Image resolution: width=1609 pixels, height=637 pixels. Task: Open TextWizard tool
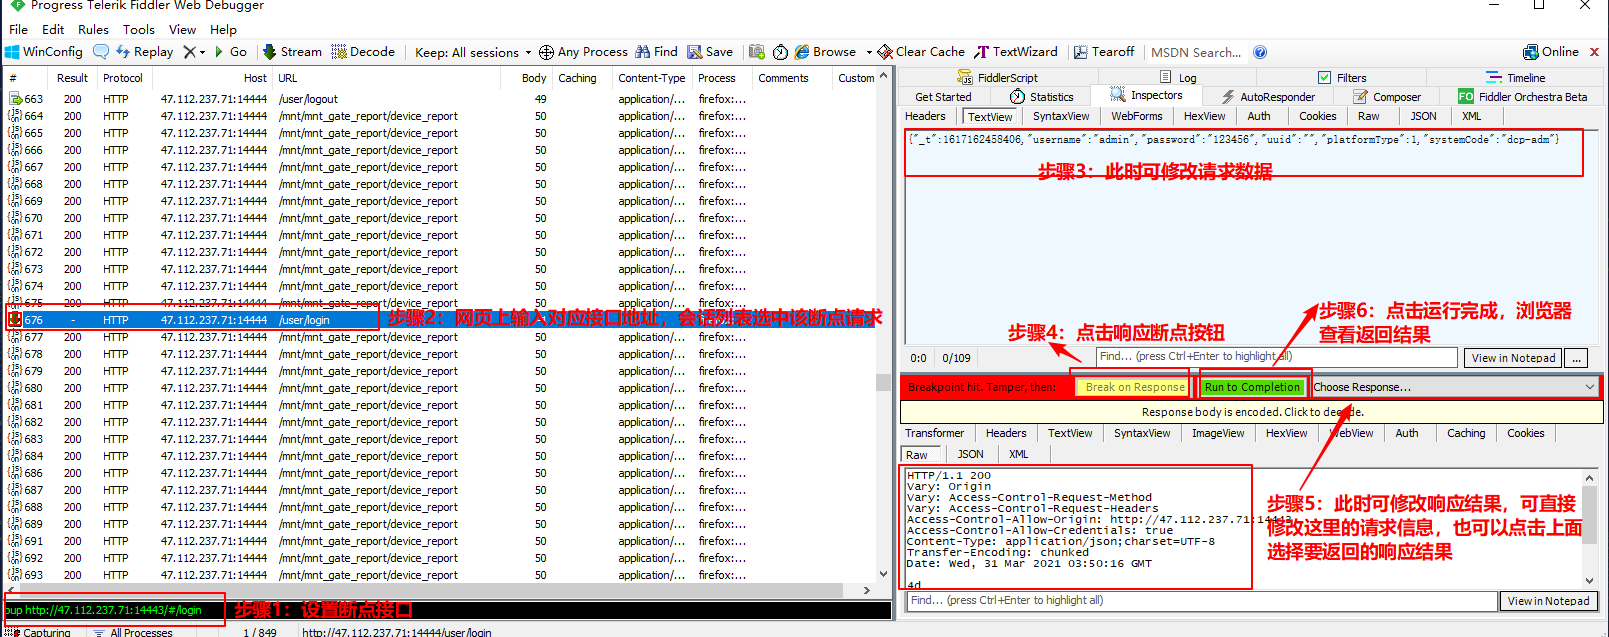(1016, 52)
